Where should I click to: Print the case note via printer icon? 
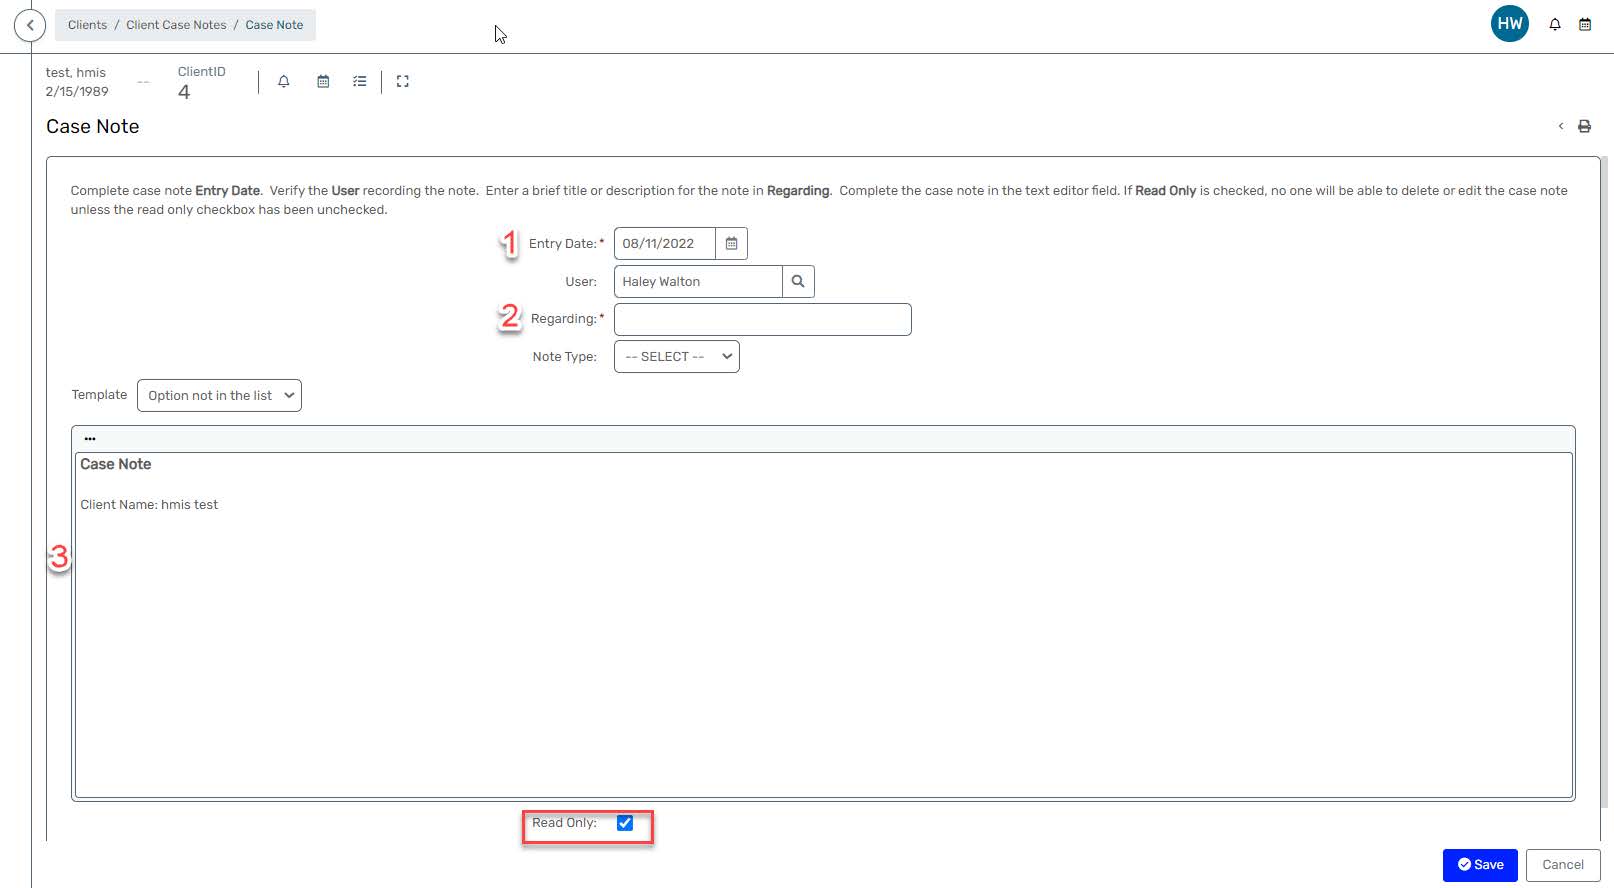(1584, 126)
